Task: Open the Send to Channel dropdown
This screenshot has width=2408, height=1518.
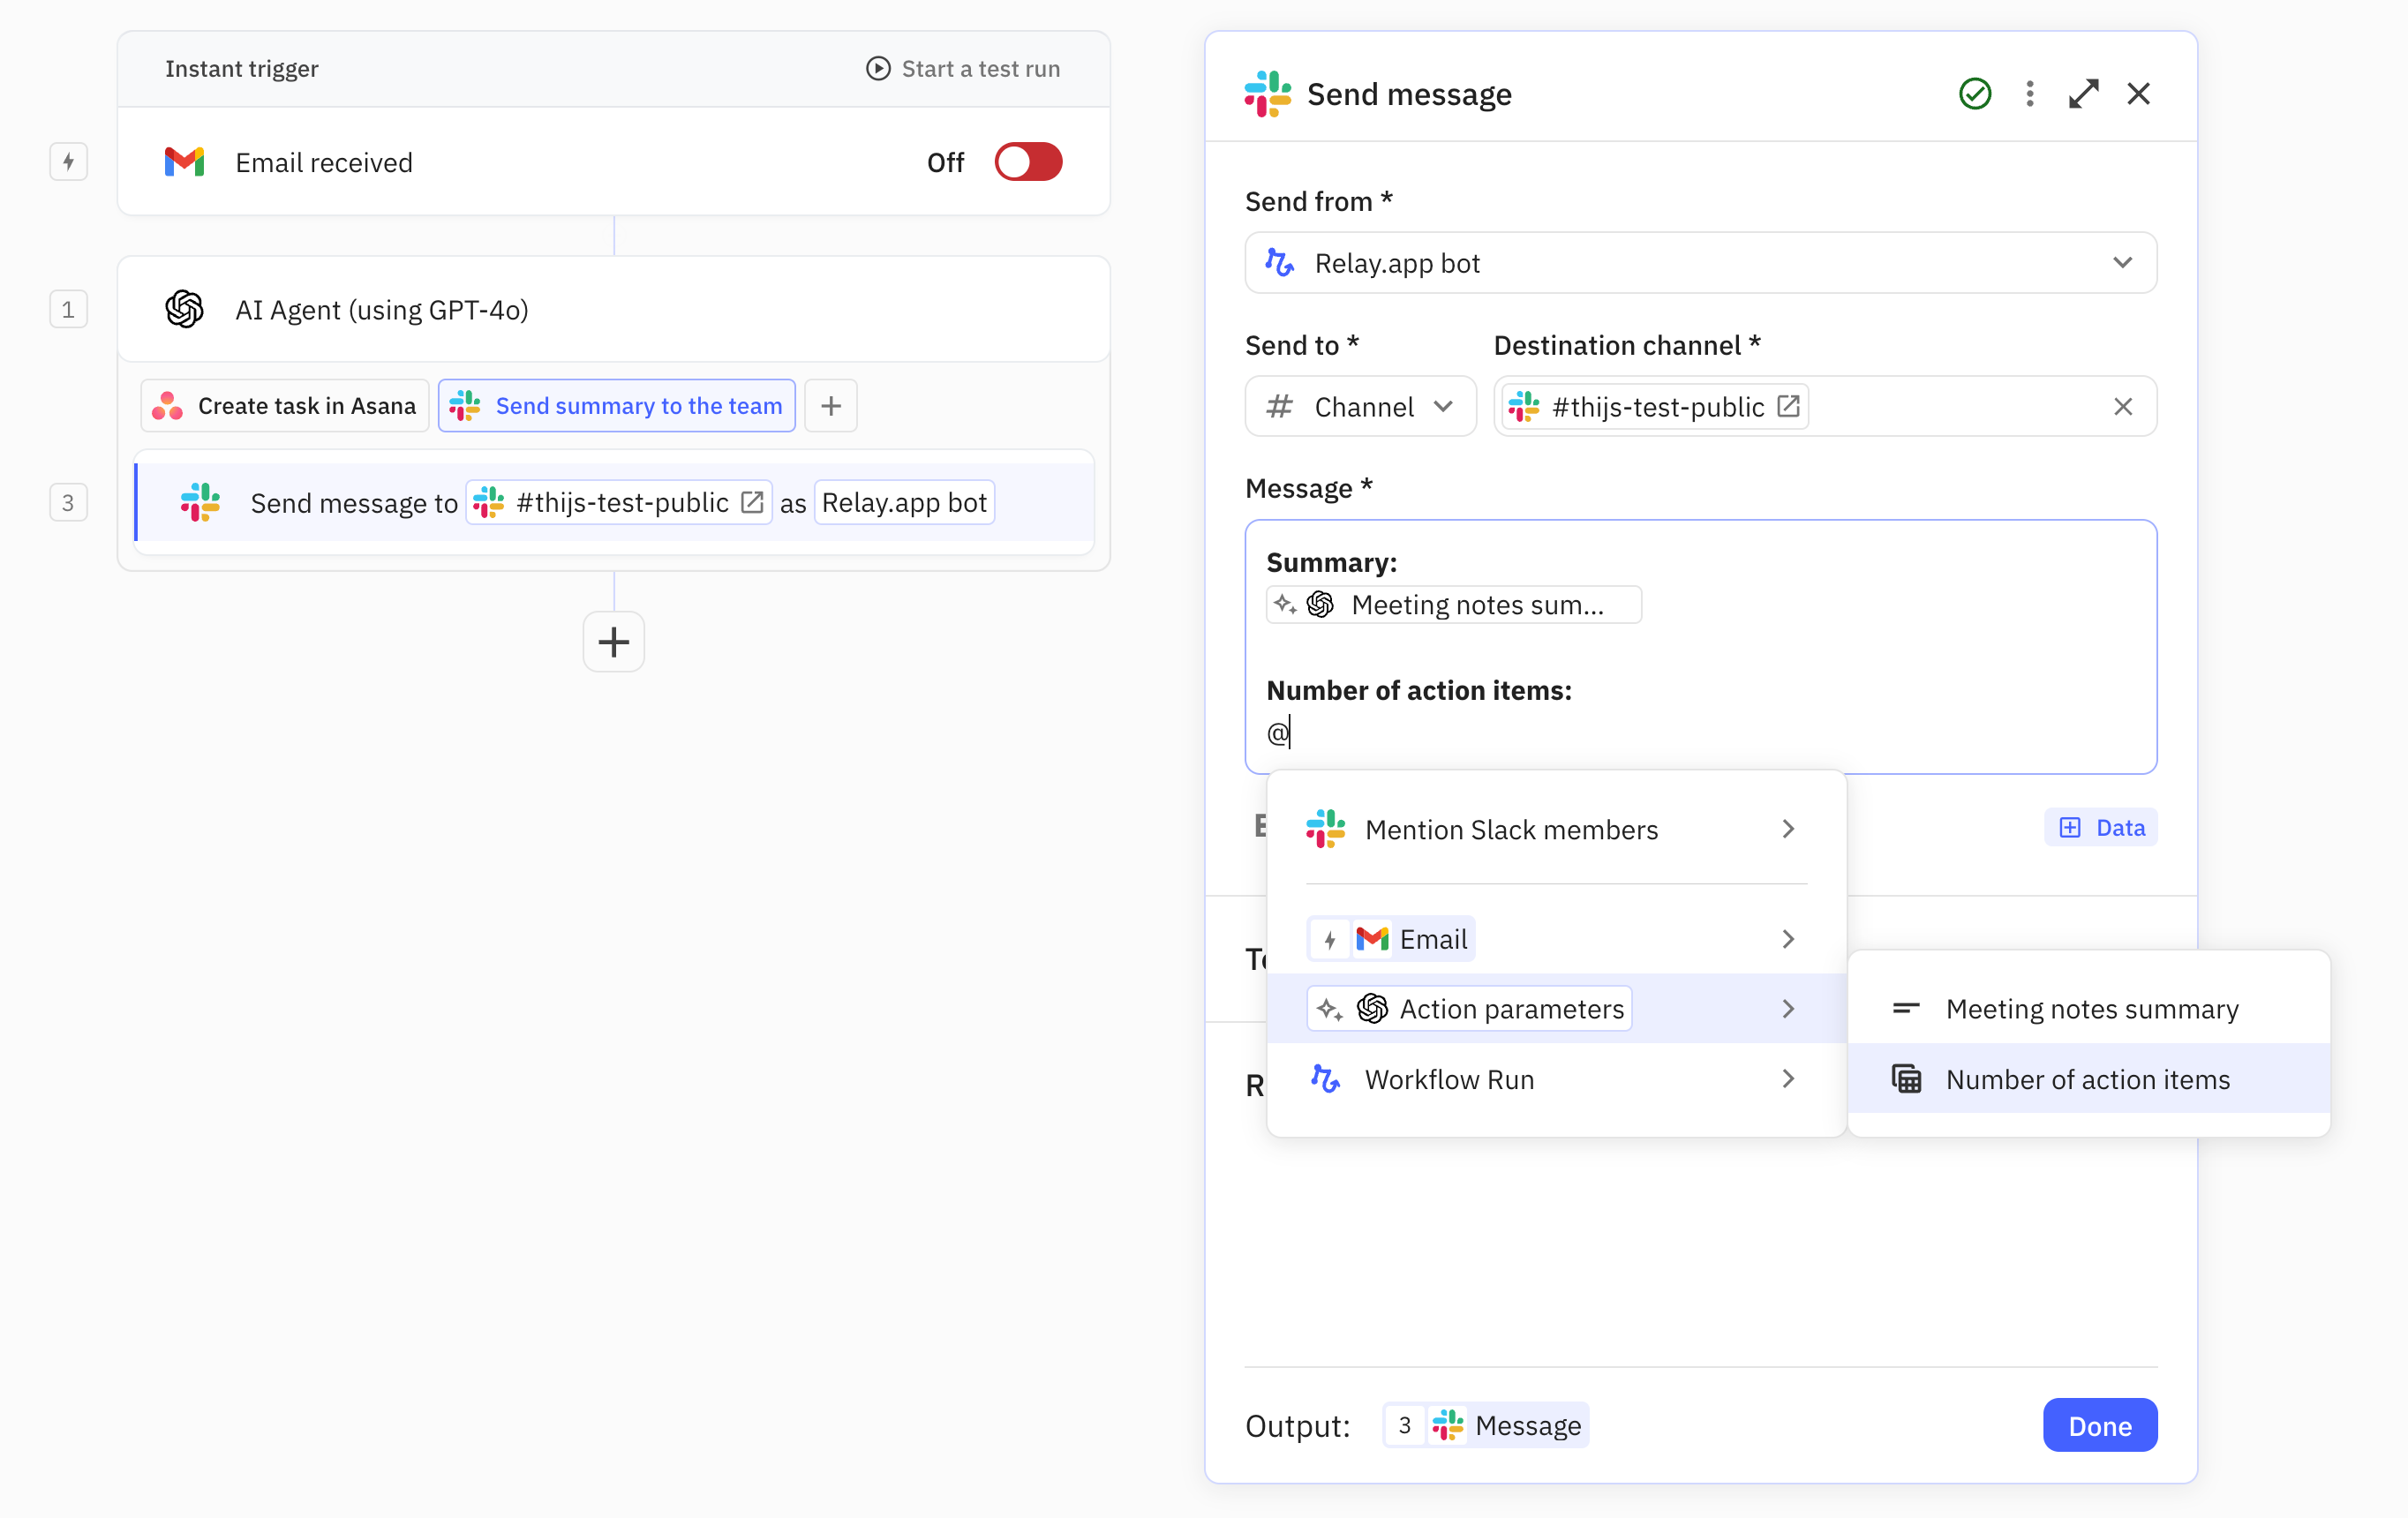Action: pos(1359,406)
